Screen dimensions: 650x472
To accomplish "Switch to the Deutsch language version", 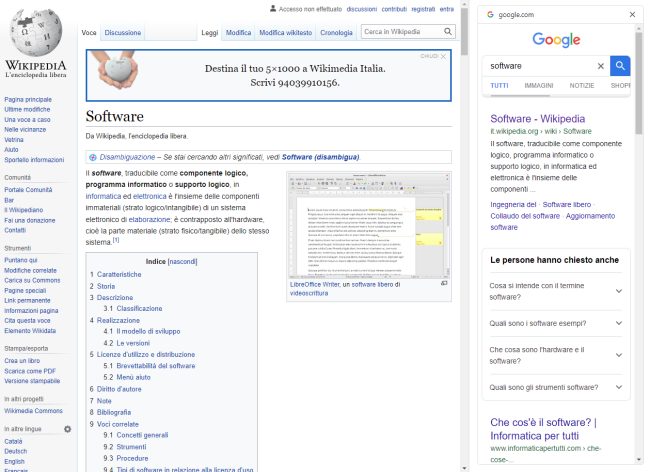I will click(15, 451).
